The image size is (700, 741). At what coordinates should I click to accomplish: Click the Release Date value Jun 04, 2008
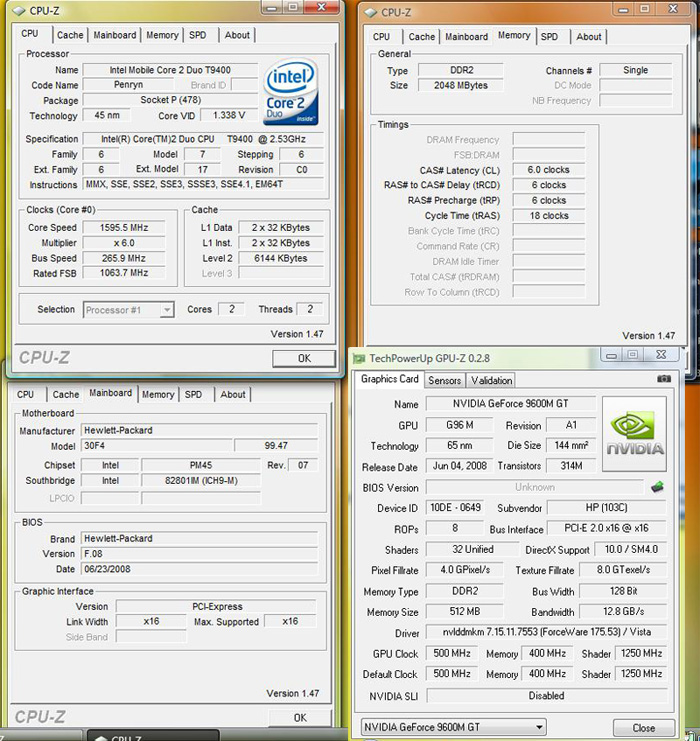click(x=459, y=466)
